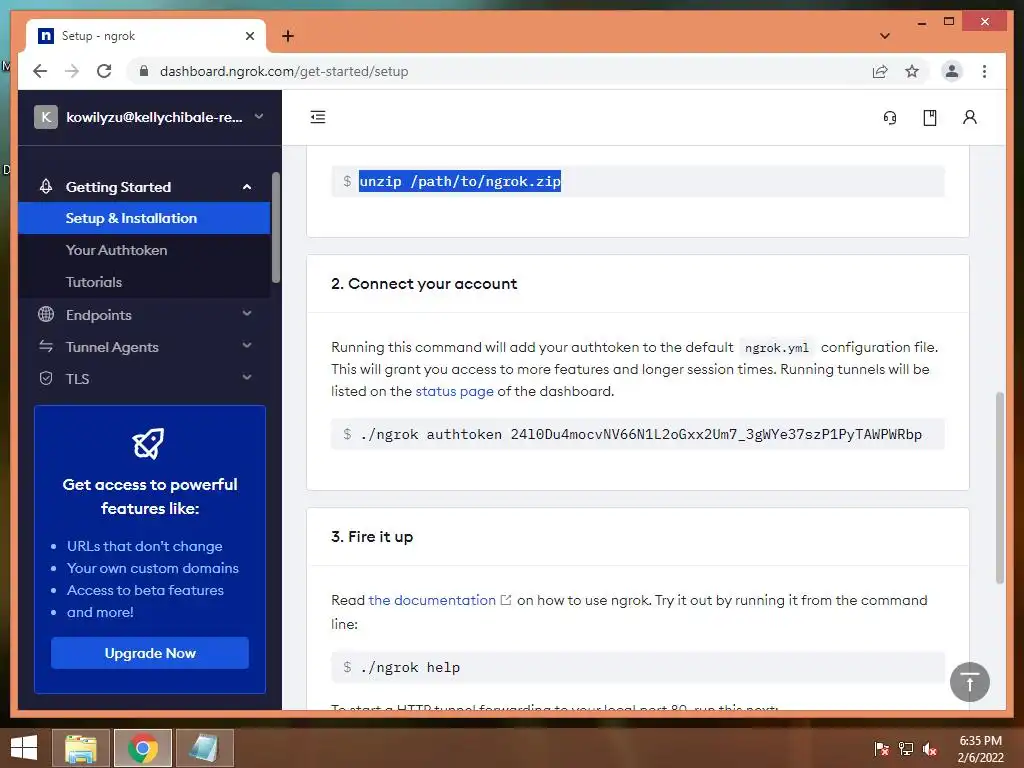Viewport: 1024px width, 768px height.
Task: Click the TLS shield icon
Action: click(46, 378)
